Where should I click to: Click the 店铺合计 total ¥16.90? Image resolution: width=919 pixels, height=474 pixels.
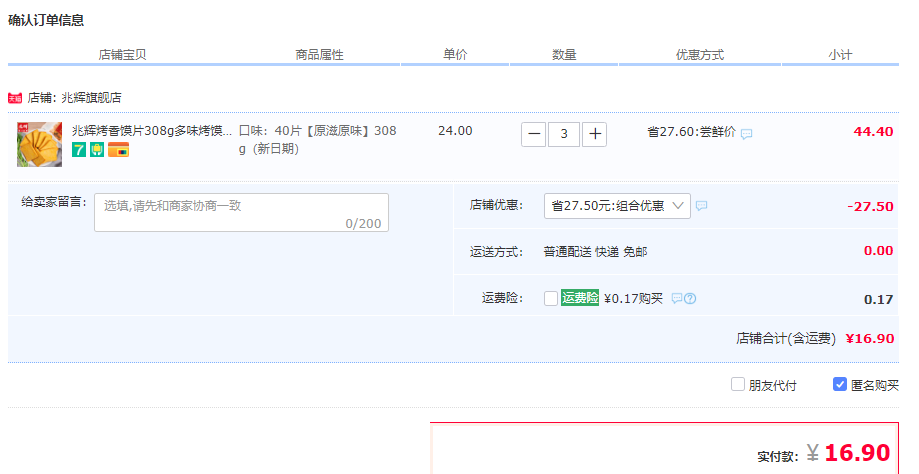pos(870,338)
